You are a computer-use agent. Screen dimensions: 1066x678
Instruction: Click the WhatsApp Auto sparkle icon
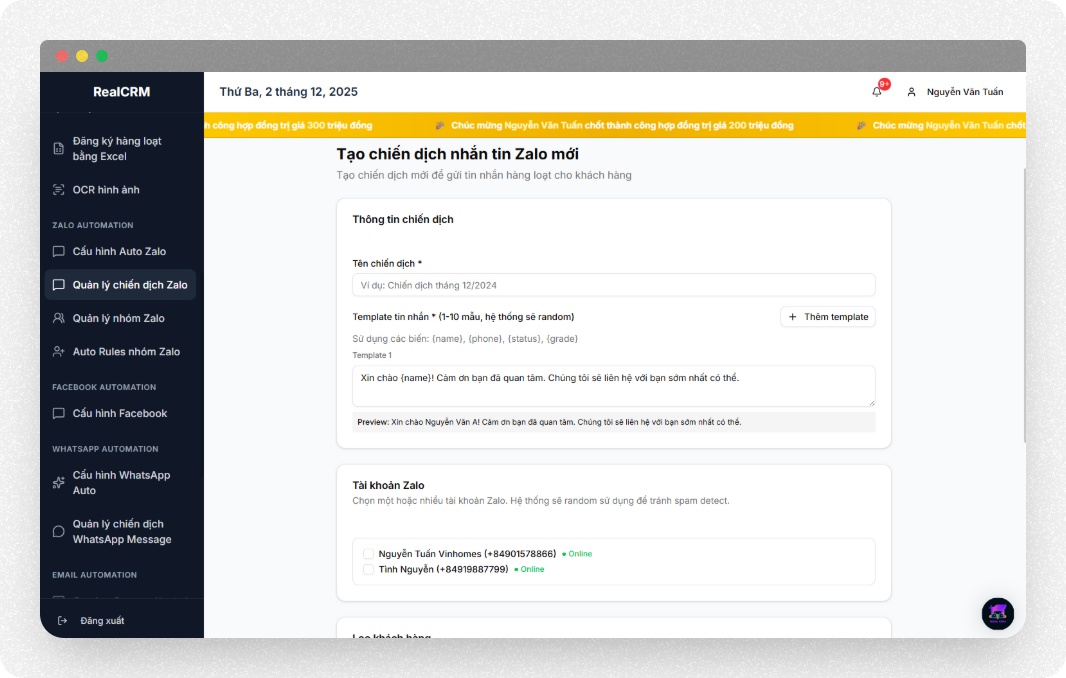point(59,483)
